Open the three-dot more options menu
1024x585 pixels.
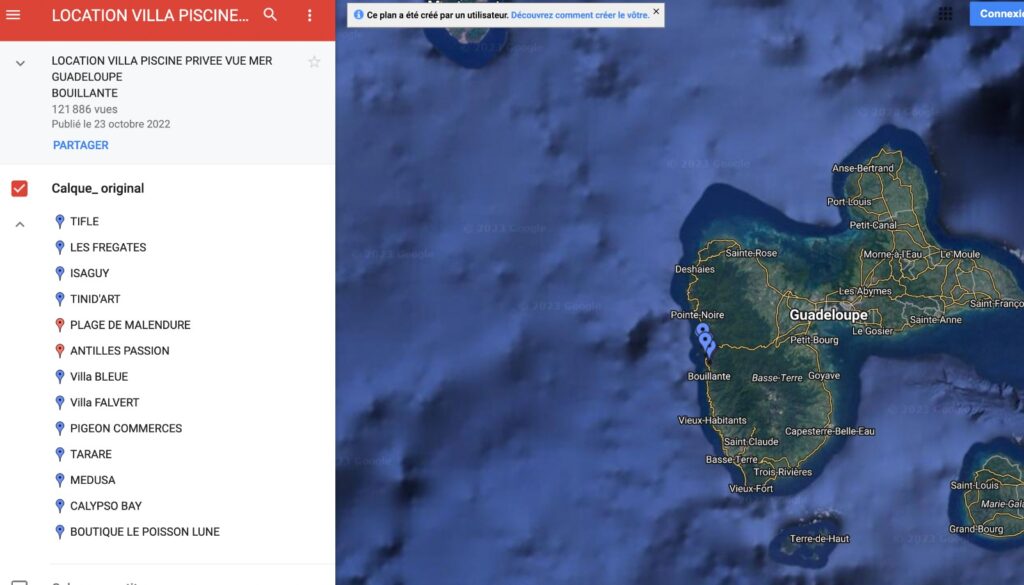310,15
